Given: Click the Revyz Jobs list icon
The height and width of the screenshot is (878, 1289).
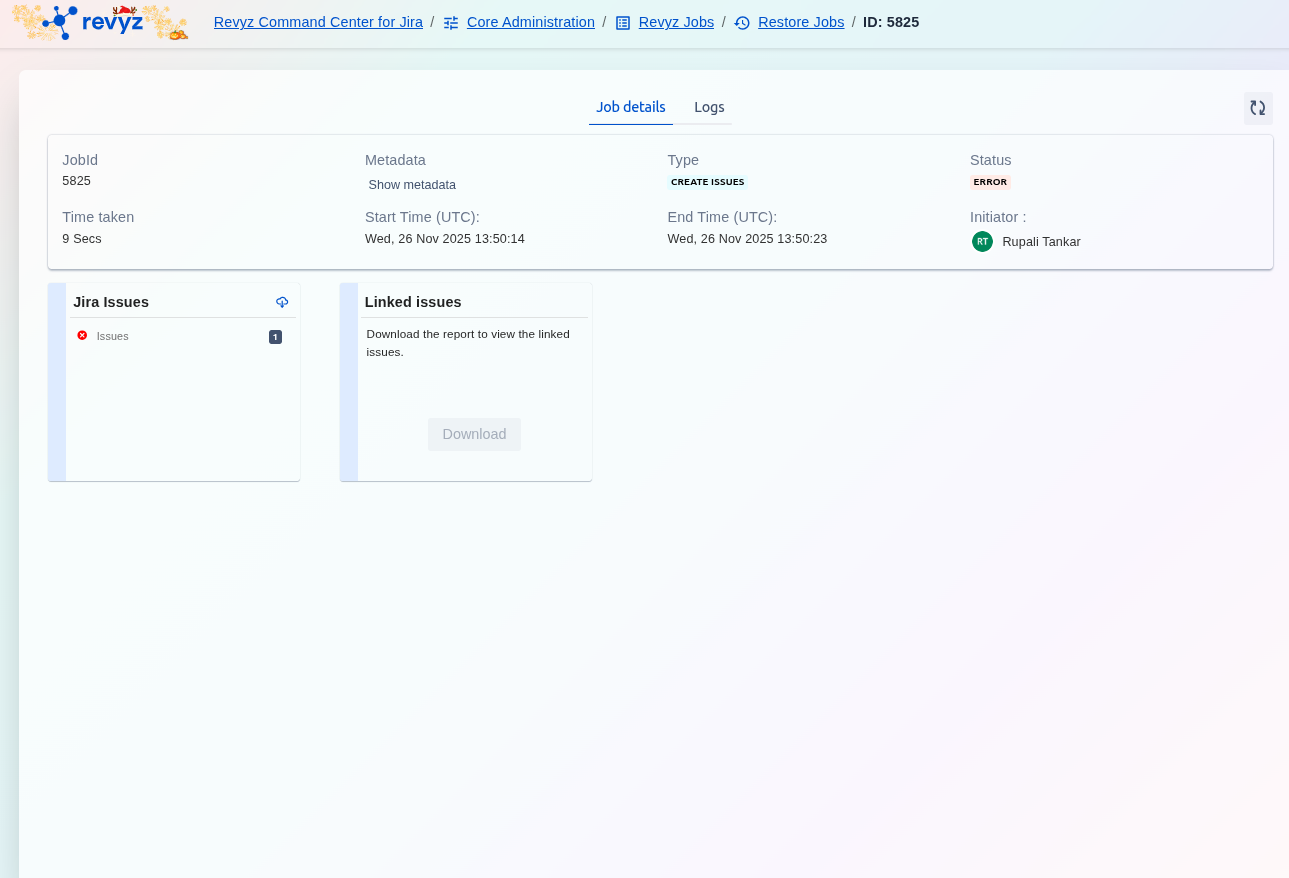Looking at the screenshot, I should click(x=623, y=23).
